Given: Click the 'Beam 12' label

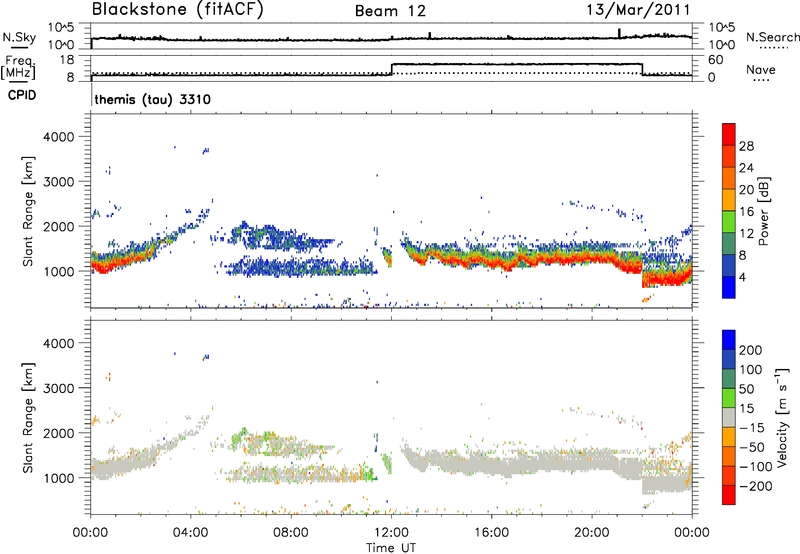Looking at the screenshot, I should [390, 11].
